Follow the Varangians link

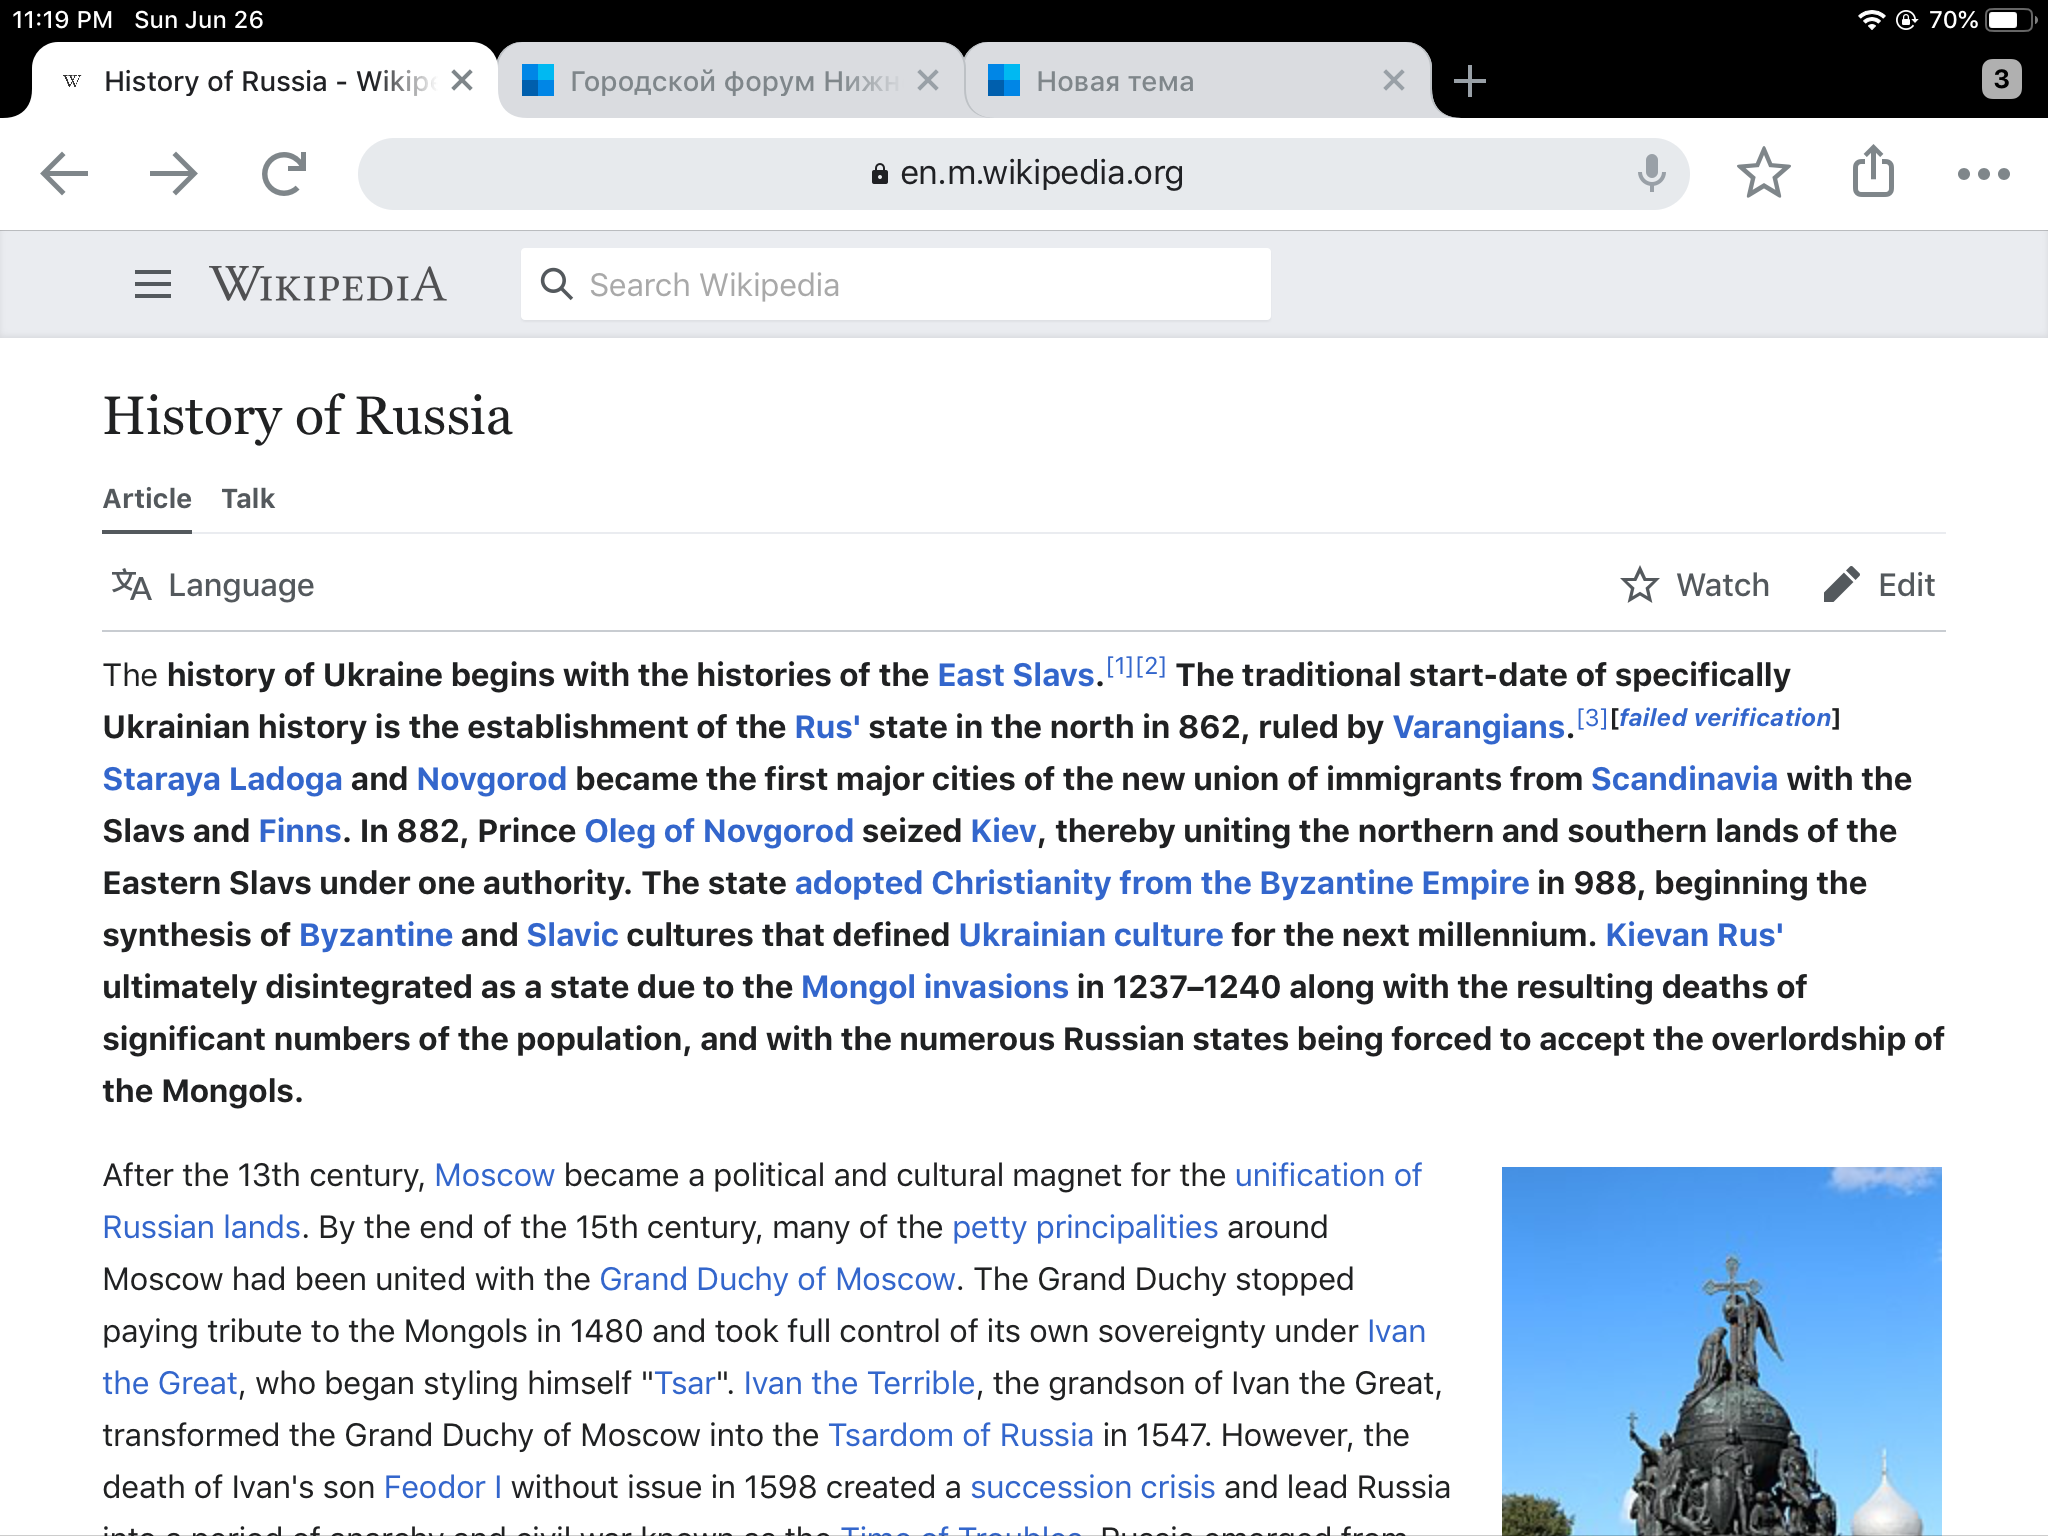pos(1478,727)
